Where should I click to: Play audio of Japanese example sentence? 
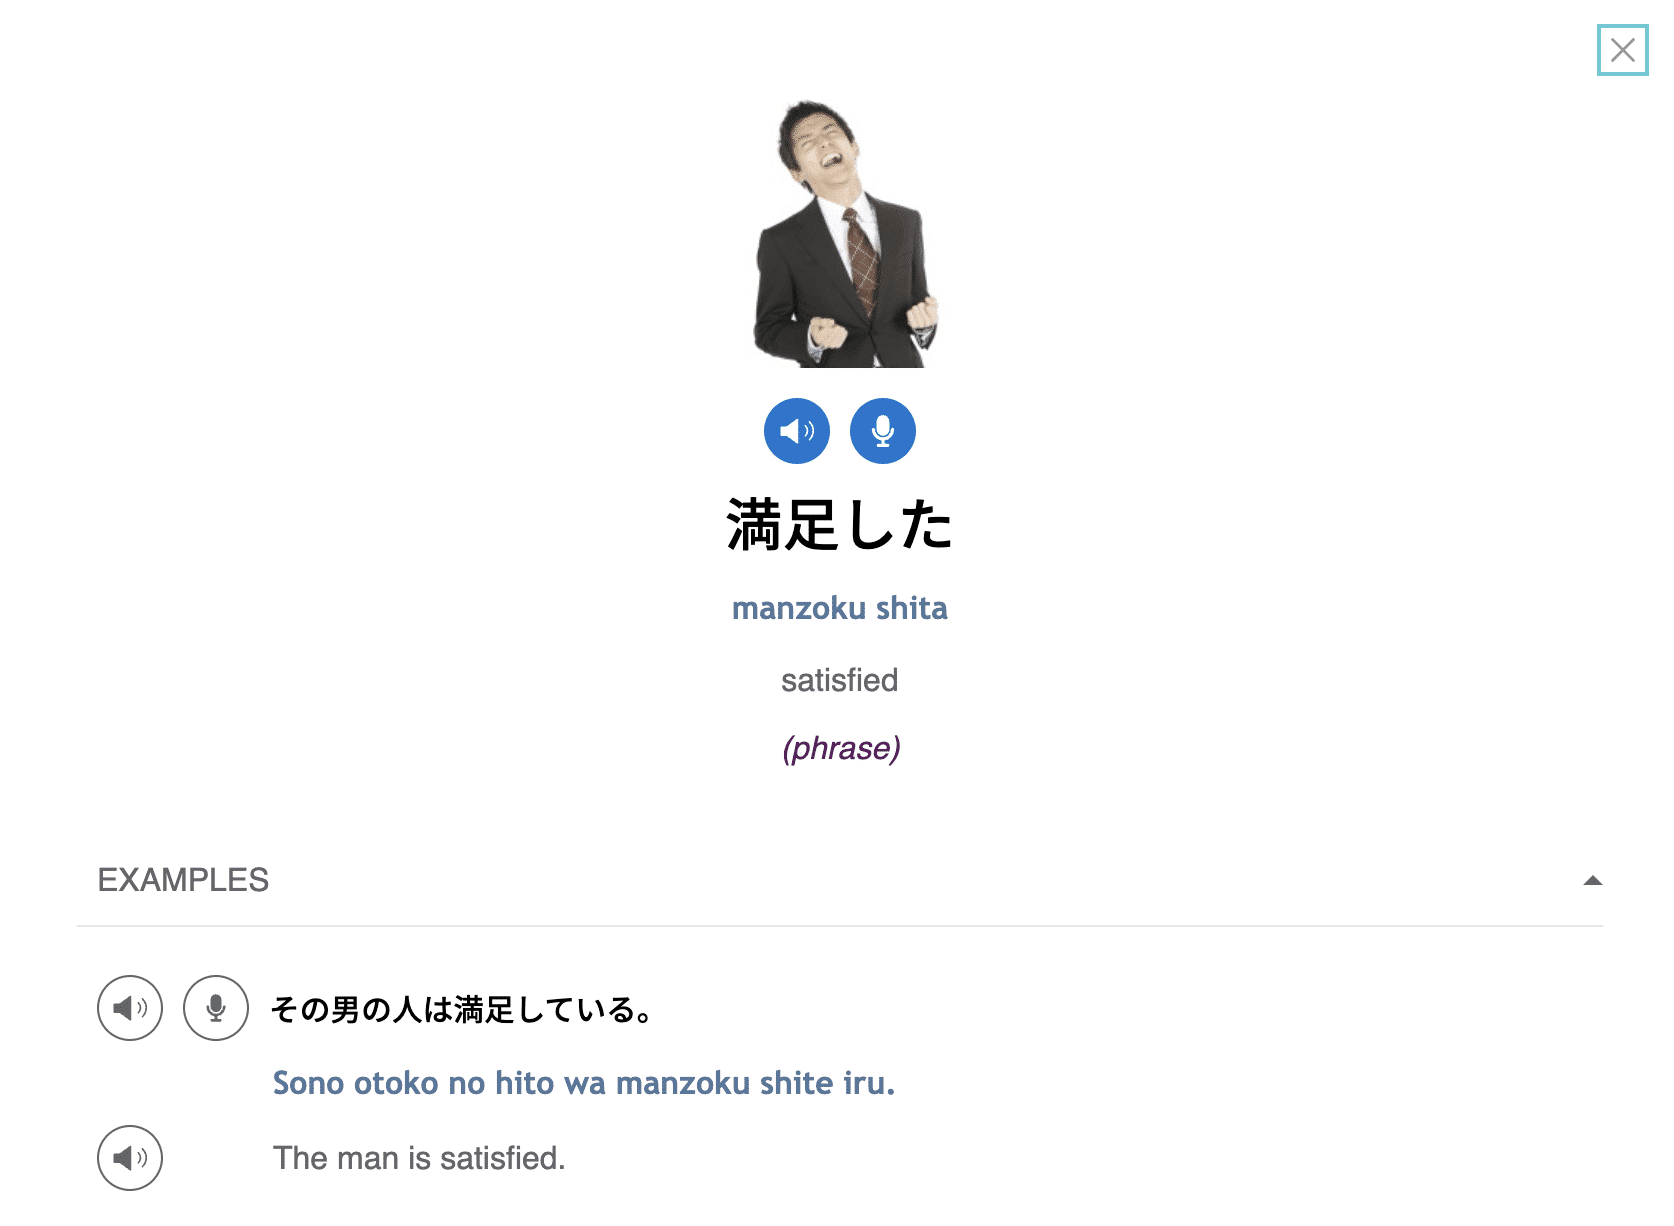130,1008
